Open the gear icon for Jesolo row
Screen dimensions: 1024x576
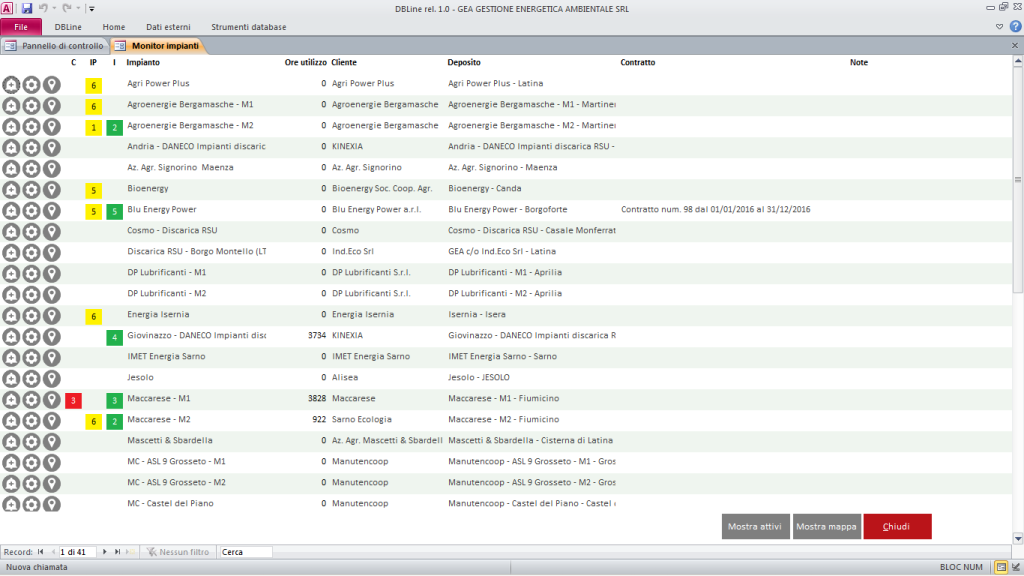31,378
